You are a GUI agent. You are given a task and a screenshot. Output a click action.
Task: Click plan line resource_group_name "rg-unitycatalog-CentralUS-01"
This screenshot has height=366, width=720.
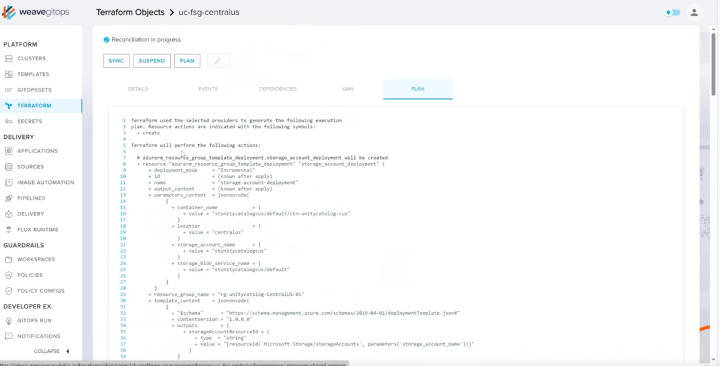226,294
